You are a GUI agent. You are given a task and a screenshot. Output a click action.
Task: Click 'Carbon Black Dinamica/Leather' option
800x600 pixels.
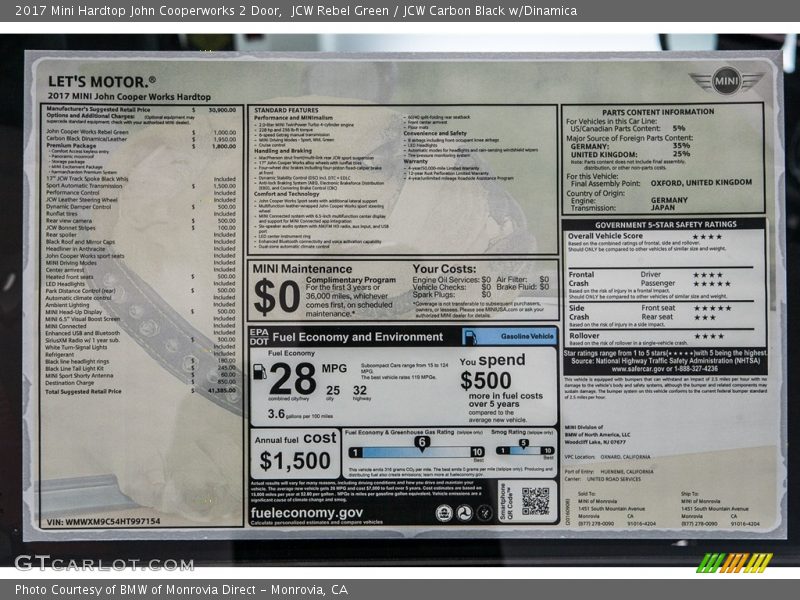click(141, 139)
